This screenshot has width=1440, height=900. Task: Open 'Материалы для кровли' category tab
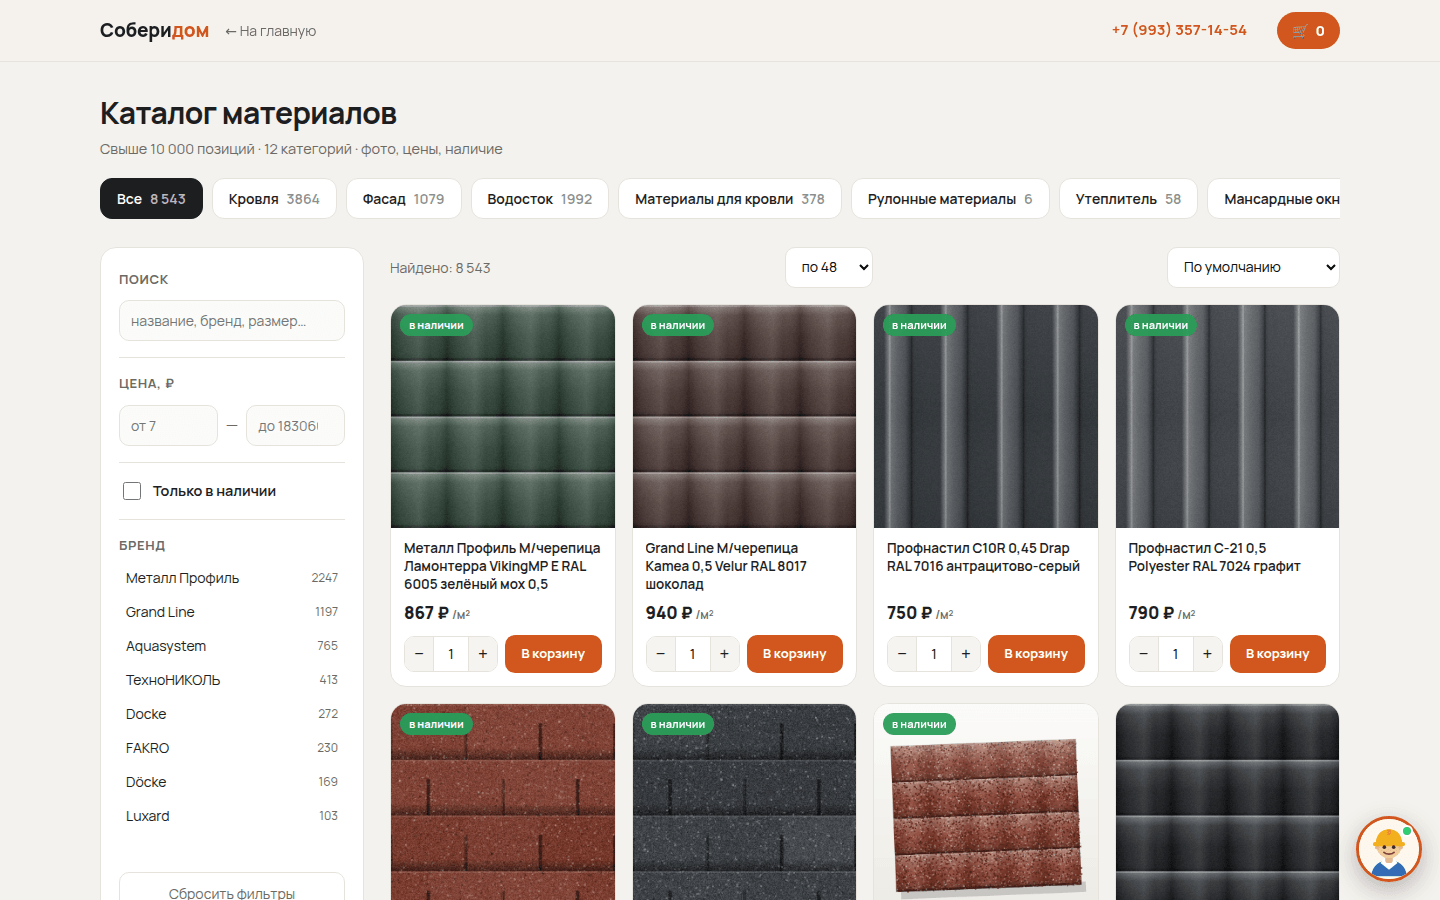pos(730,198)
